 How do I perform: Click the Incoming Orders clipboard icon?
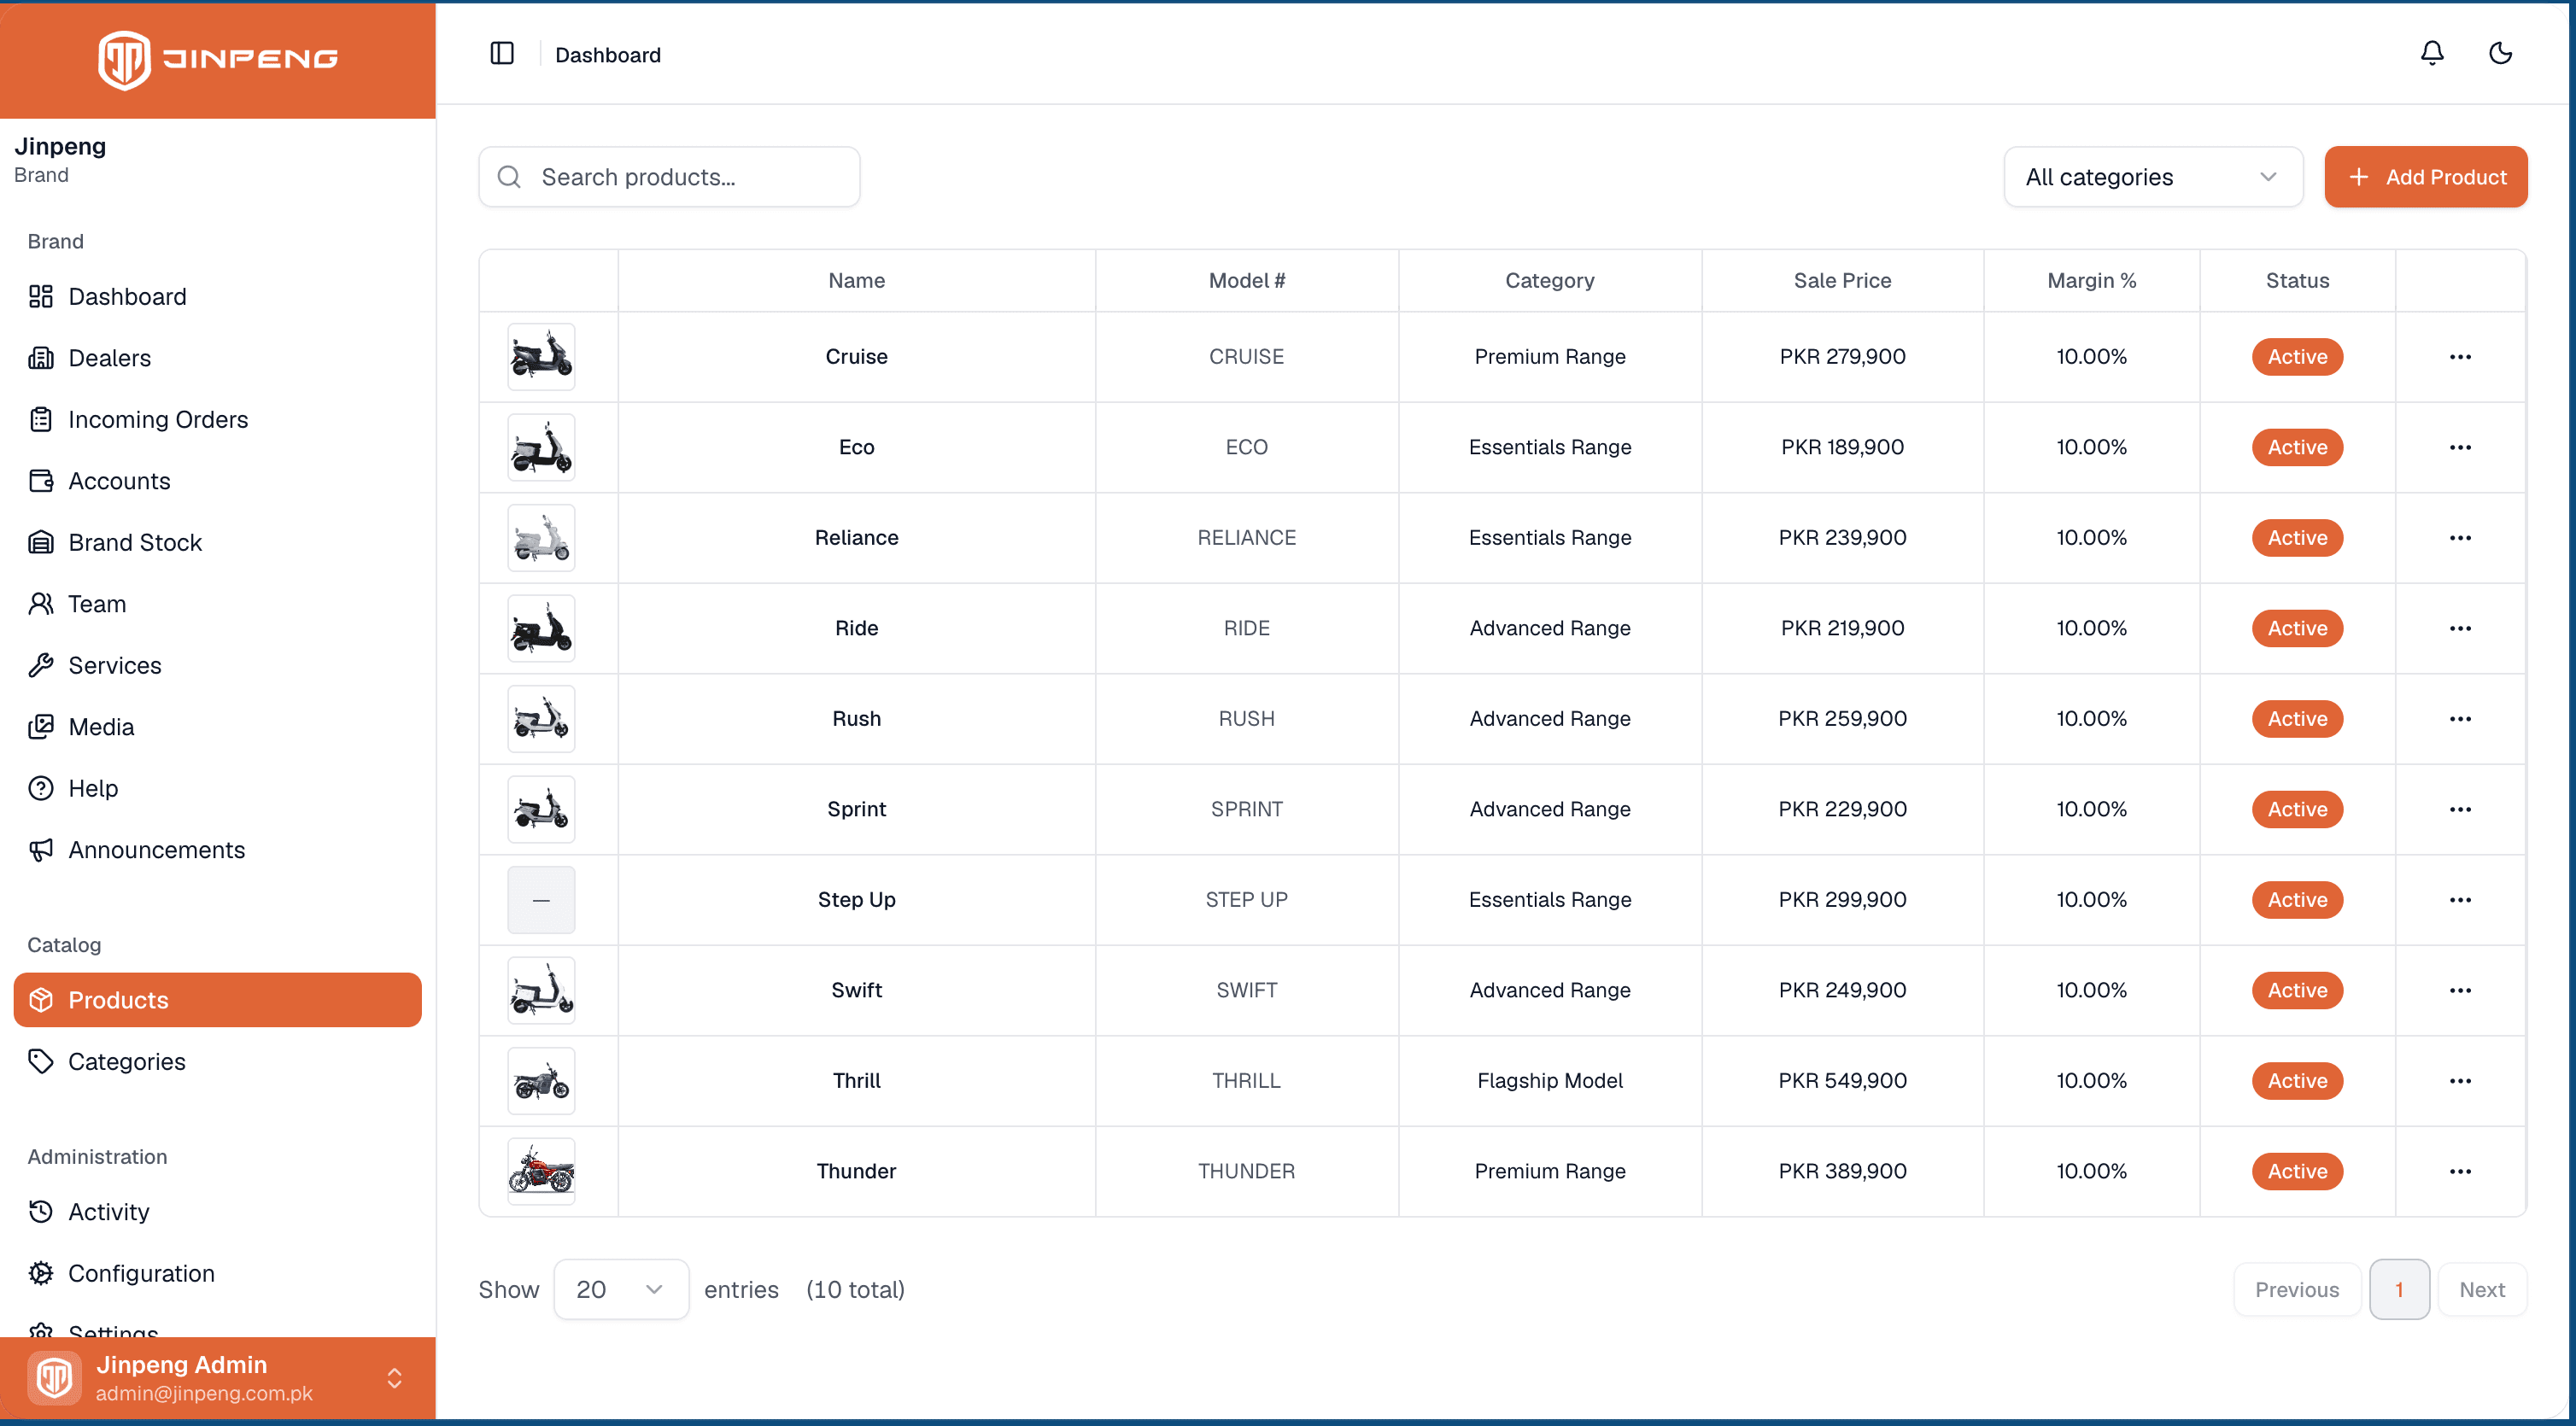pyautogui.click(x=41, y=420)
